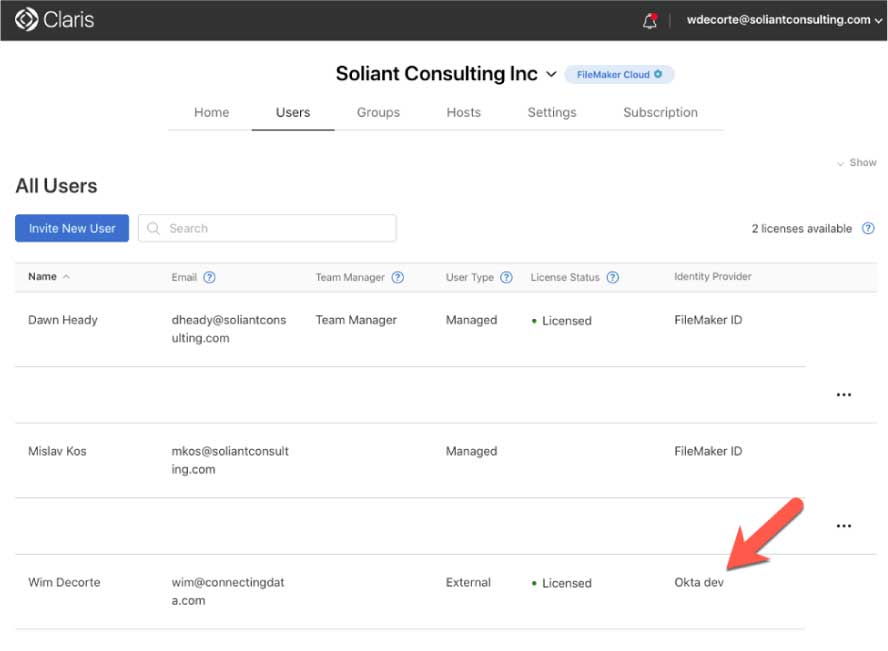Image resolution: width=888 pixels, height=651 pixels.
Task: Open the Hosts tab
Action: pos(463,112)
